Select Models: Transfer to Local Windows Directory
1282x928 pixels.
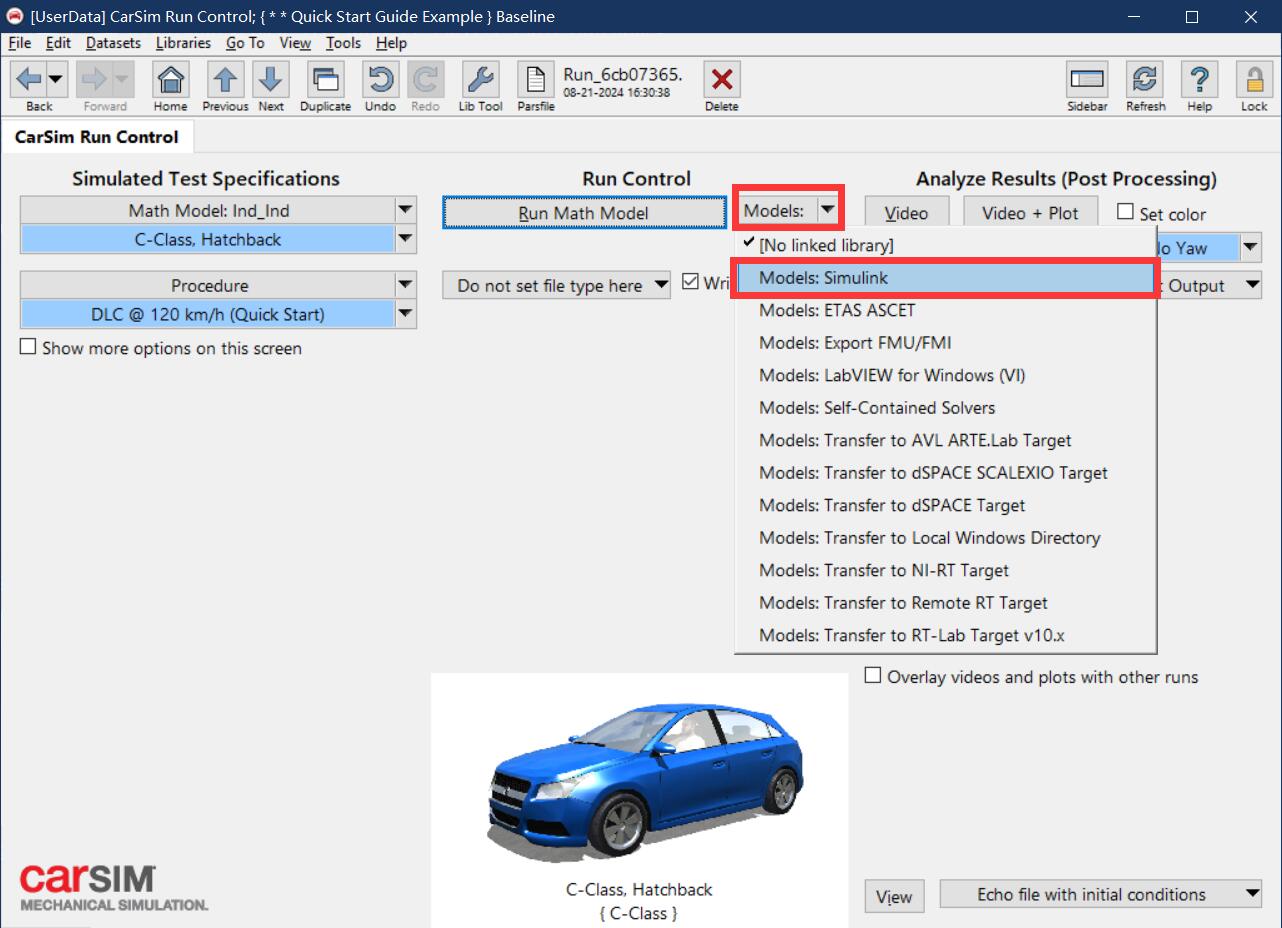pyautogui.click(x=945, y=538)
